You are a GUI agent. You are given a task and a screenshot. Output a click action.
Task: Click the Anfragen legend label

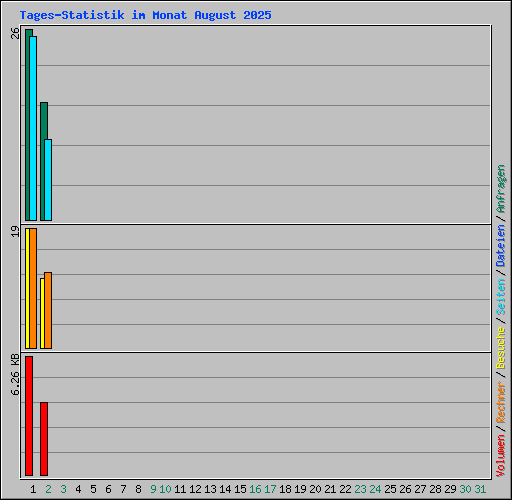click(500, 189)
